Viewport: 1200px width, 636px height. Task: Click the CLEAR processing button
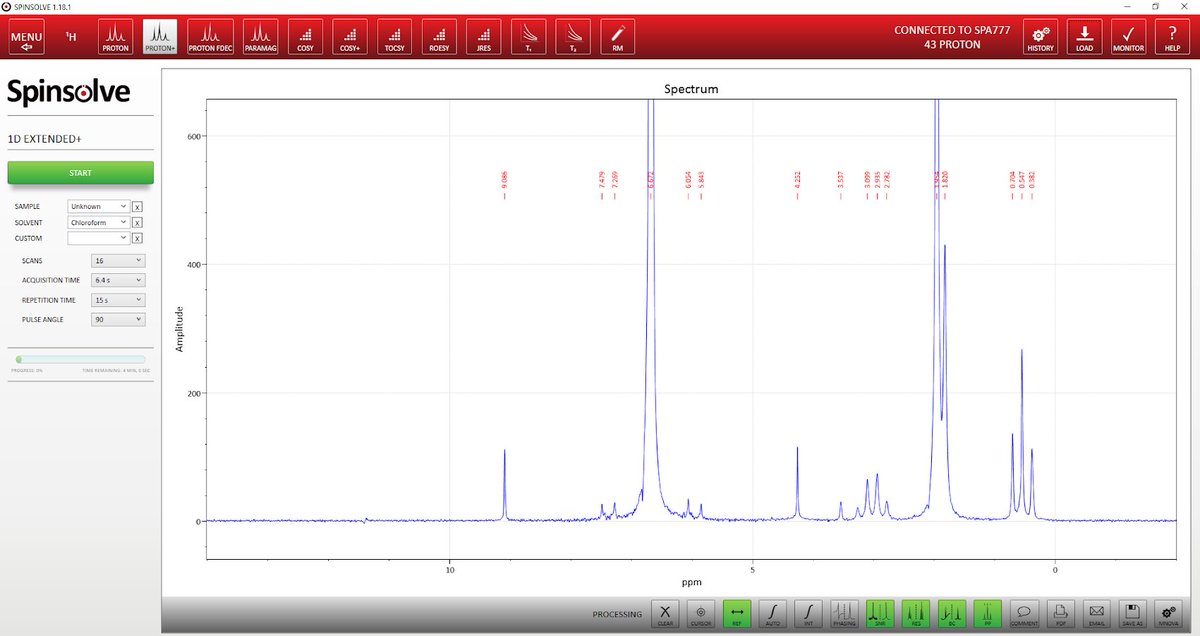(666, 614)
